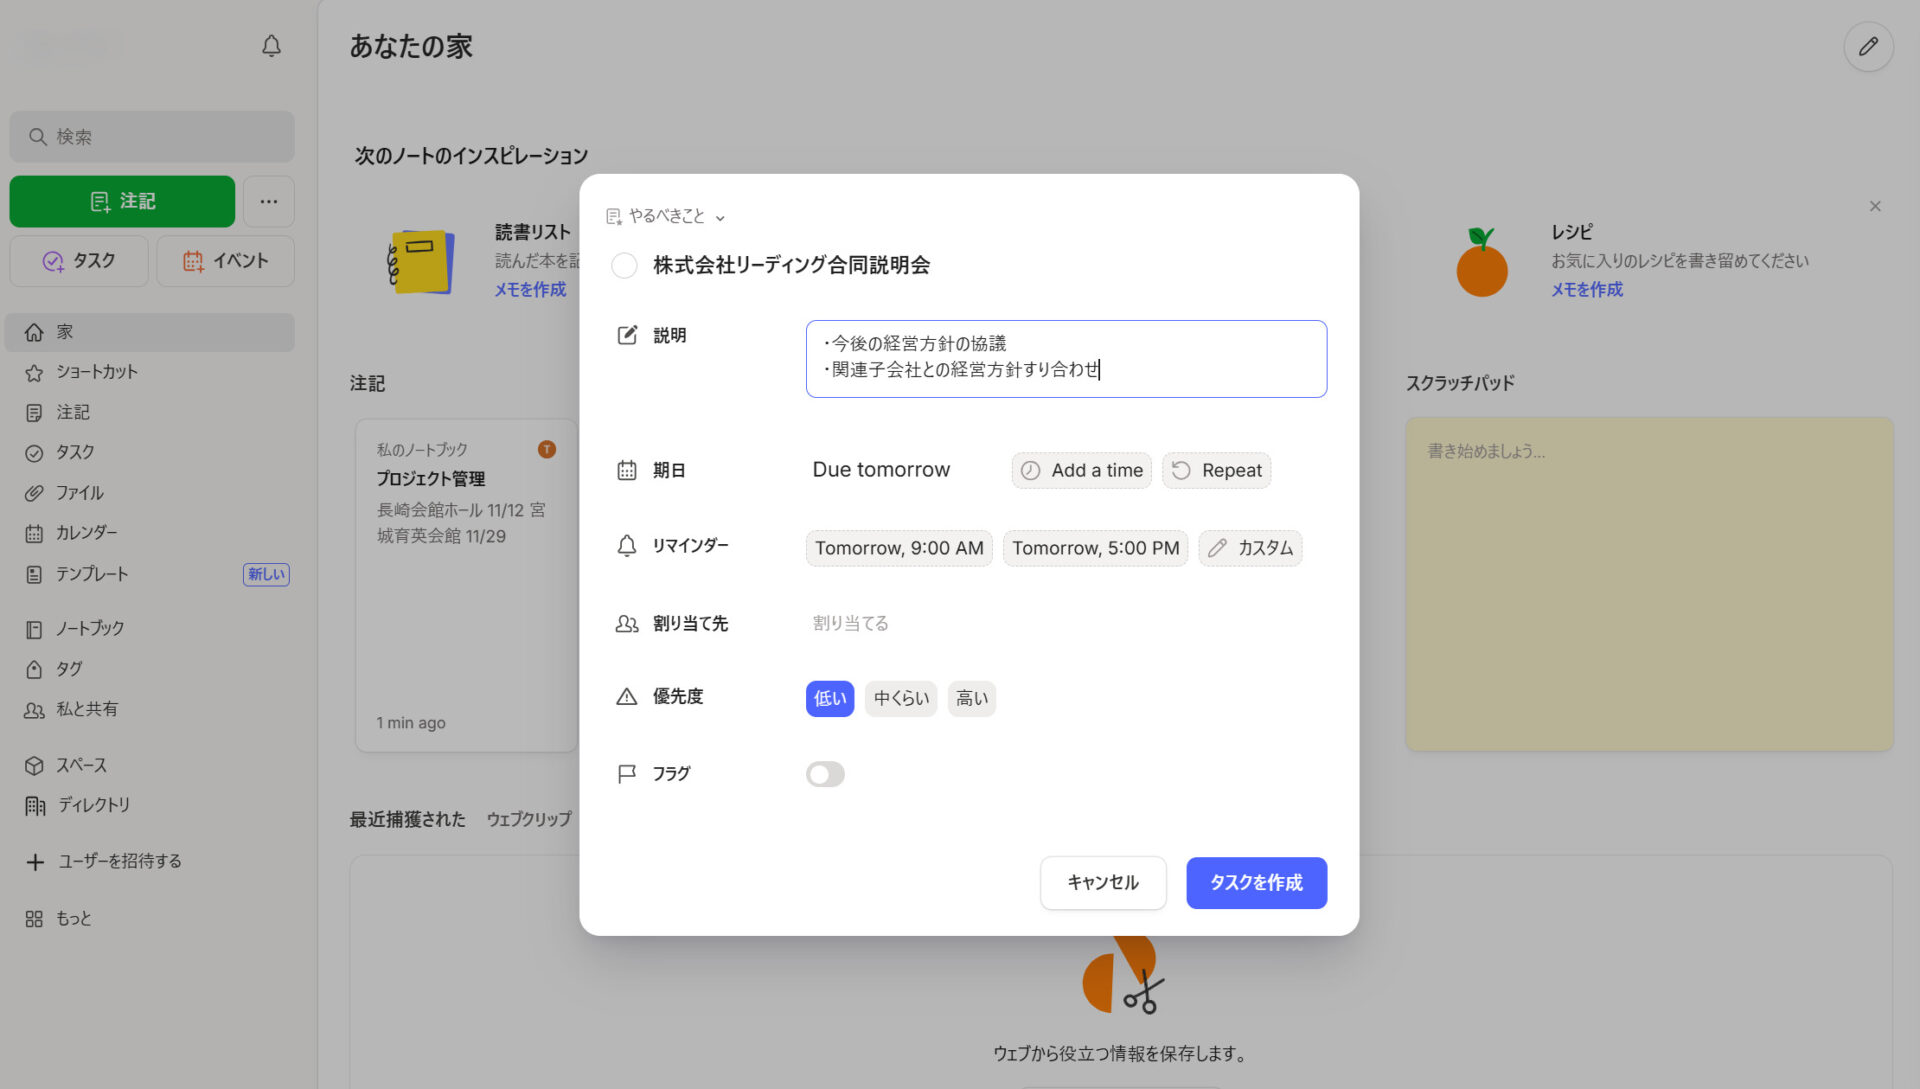This screenshot has width=1920, height=1089.
Task: Click the priority warning triangle icon
Action: [x=626, y=697]
